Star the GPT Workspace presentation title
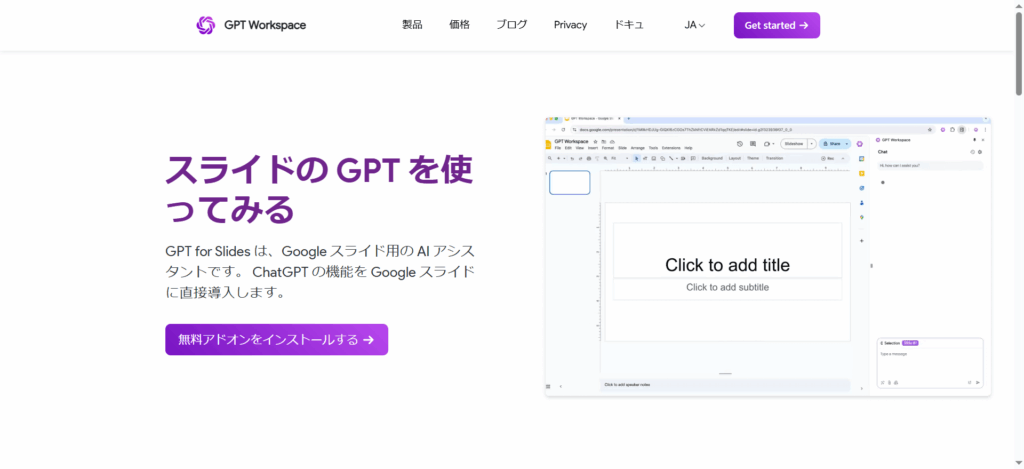This screenshot has width=1024, height=469. pyautogui.click(x=595, y=142)
